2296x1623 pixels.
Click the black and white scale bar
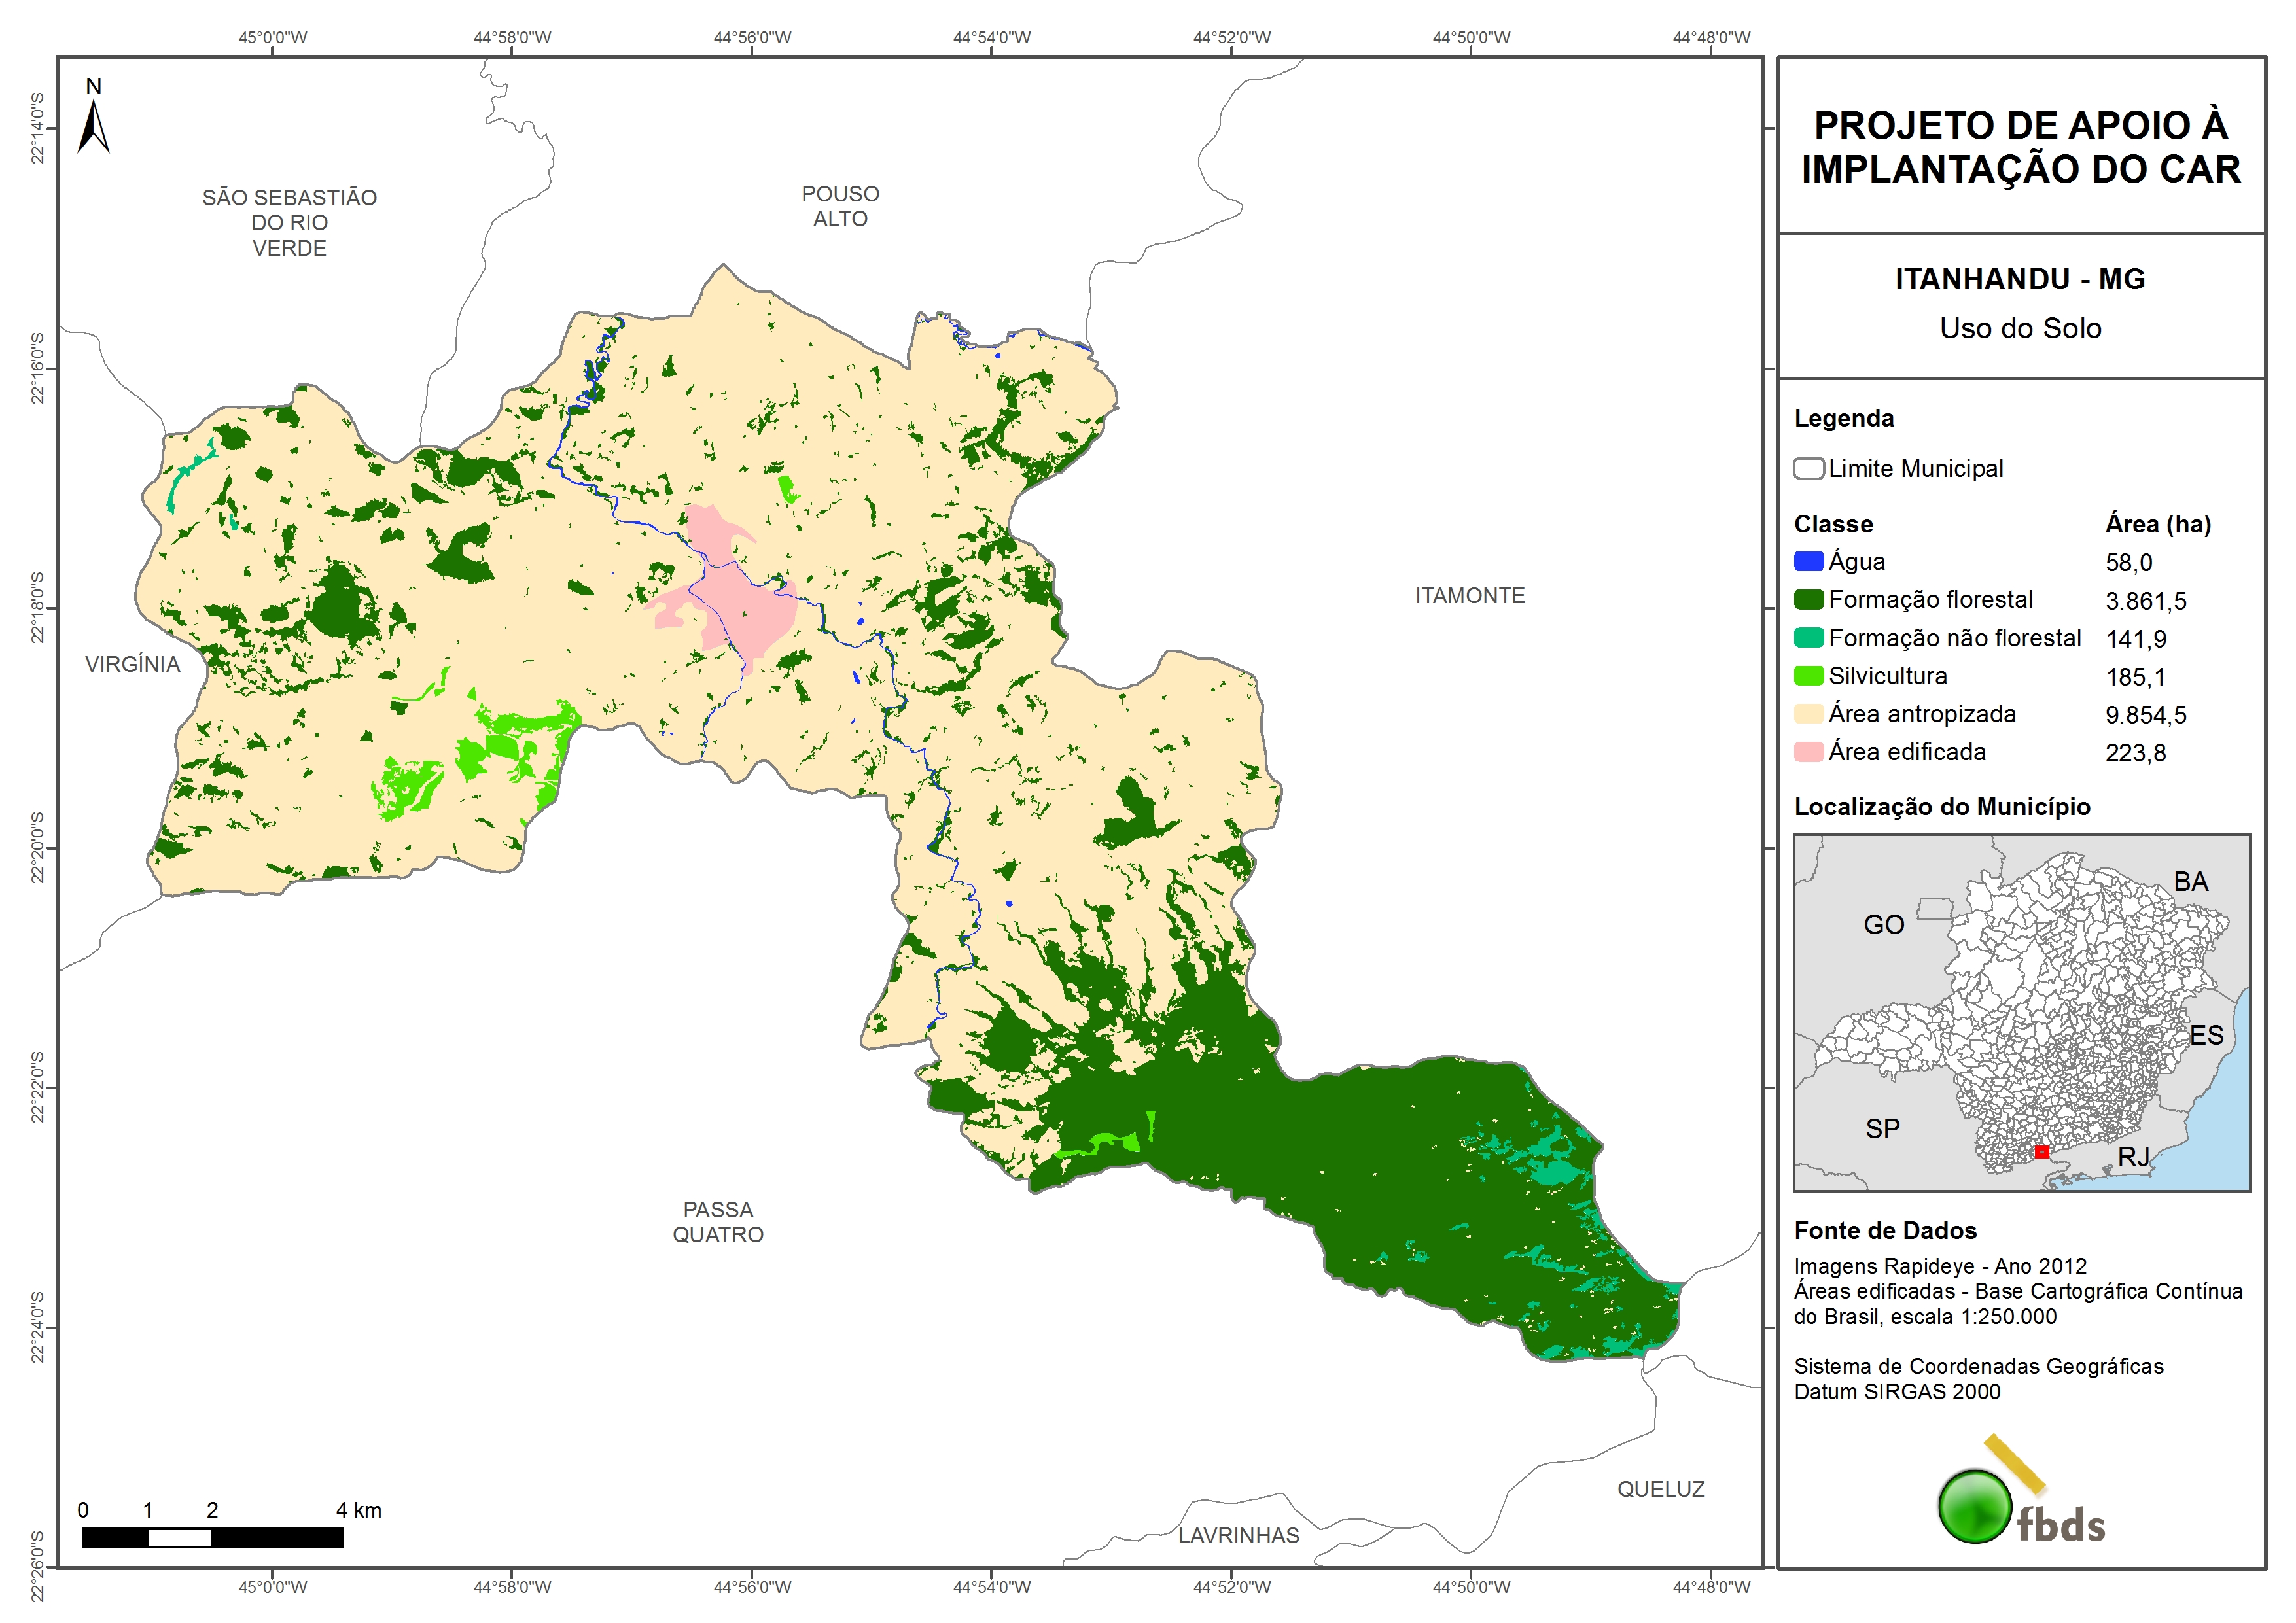(212, 1538)
